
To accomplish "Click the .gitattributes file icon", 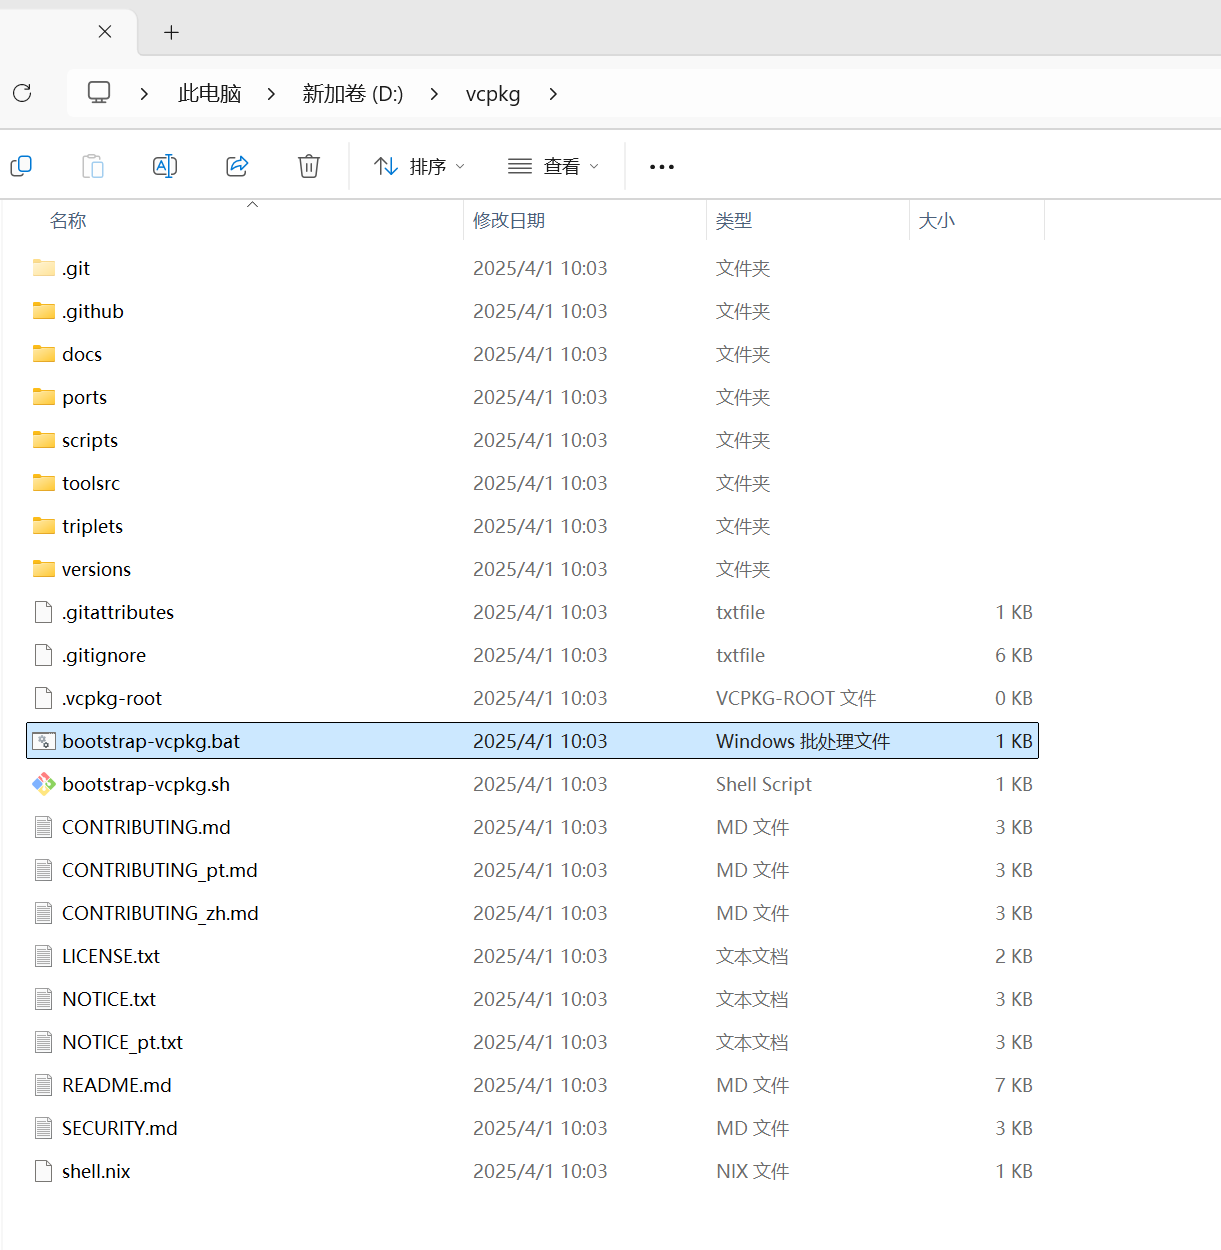I will [44, 612].
